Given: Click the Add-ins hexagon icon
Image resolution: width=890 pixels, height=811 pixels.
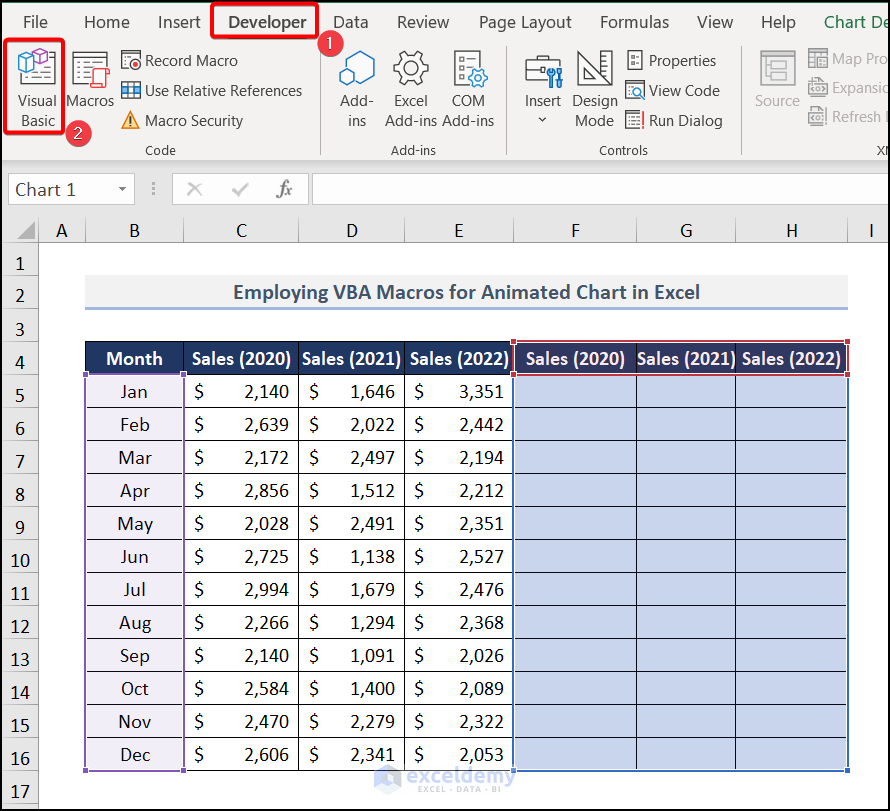Looking at the screenshot, I should tap(356, 70).
